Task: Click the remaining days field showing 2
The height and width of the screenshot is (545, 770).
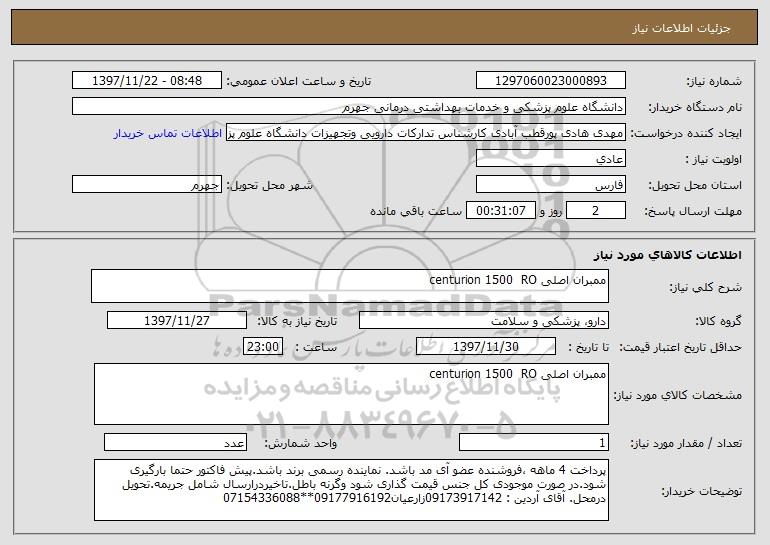Action: point(596,211)
